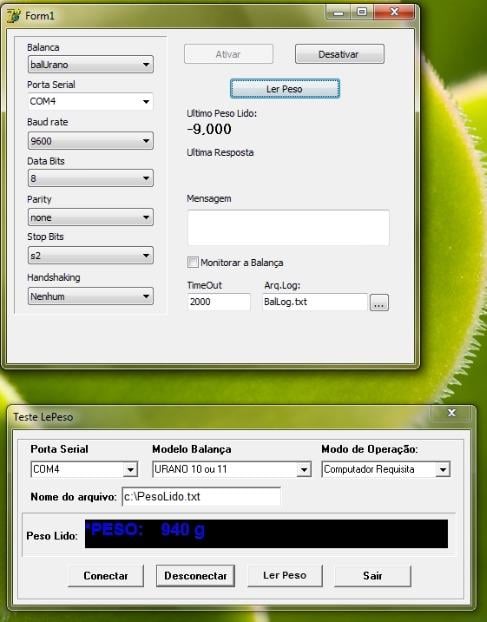Expand the Handshaking Nenhum dropdown

pos(91,296)
